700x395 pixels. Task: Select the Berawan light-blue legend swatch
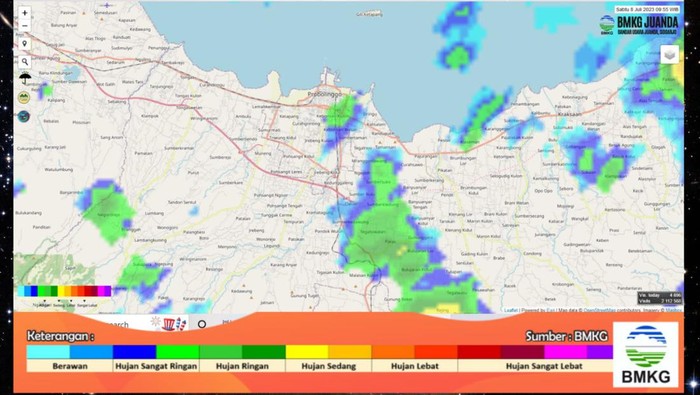[x=48, y=352]
